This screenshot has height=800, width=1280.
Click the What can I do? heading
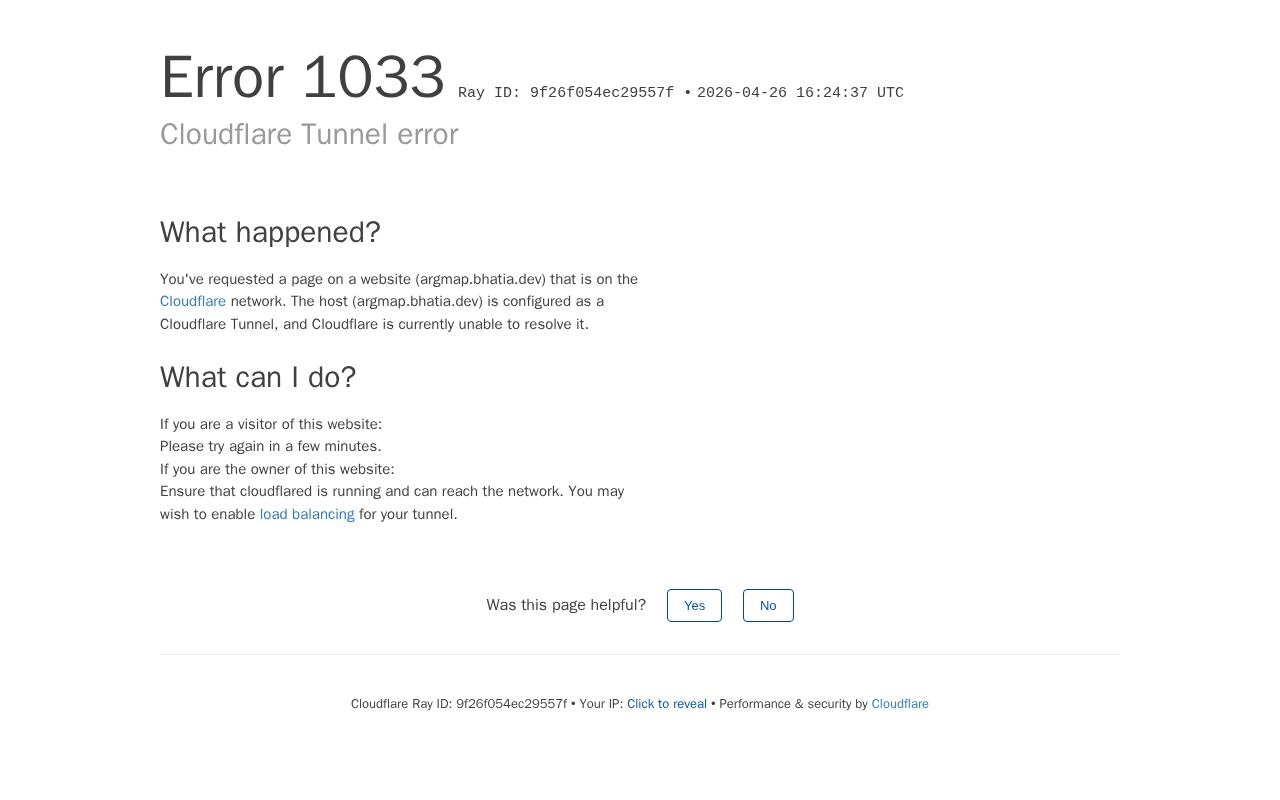[258, 377]
